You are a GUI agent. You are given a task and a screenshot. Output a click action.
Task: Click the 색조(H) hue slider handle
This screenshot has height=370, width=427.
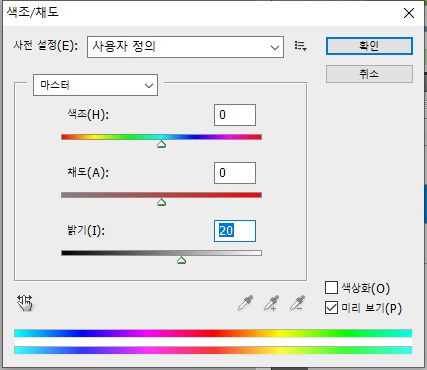tap(162, 144)
